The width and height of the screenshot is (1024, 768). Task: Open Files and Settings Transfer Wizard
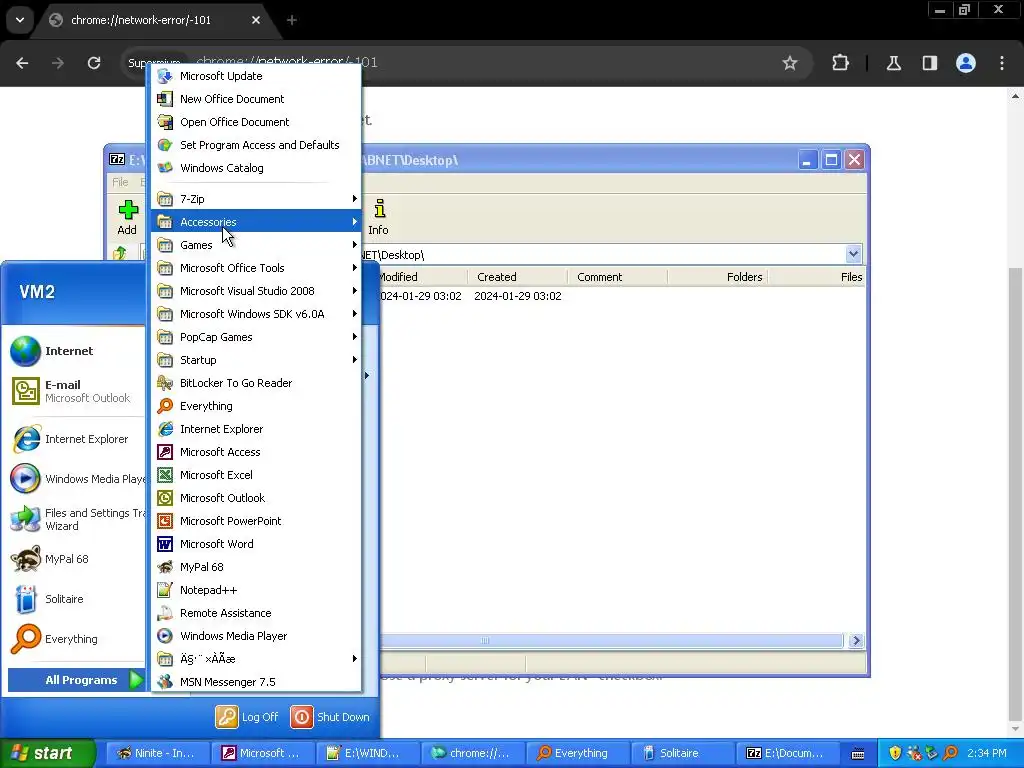click(76, 520)
